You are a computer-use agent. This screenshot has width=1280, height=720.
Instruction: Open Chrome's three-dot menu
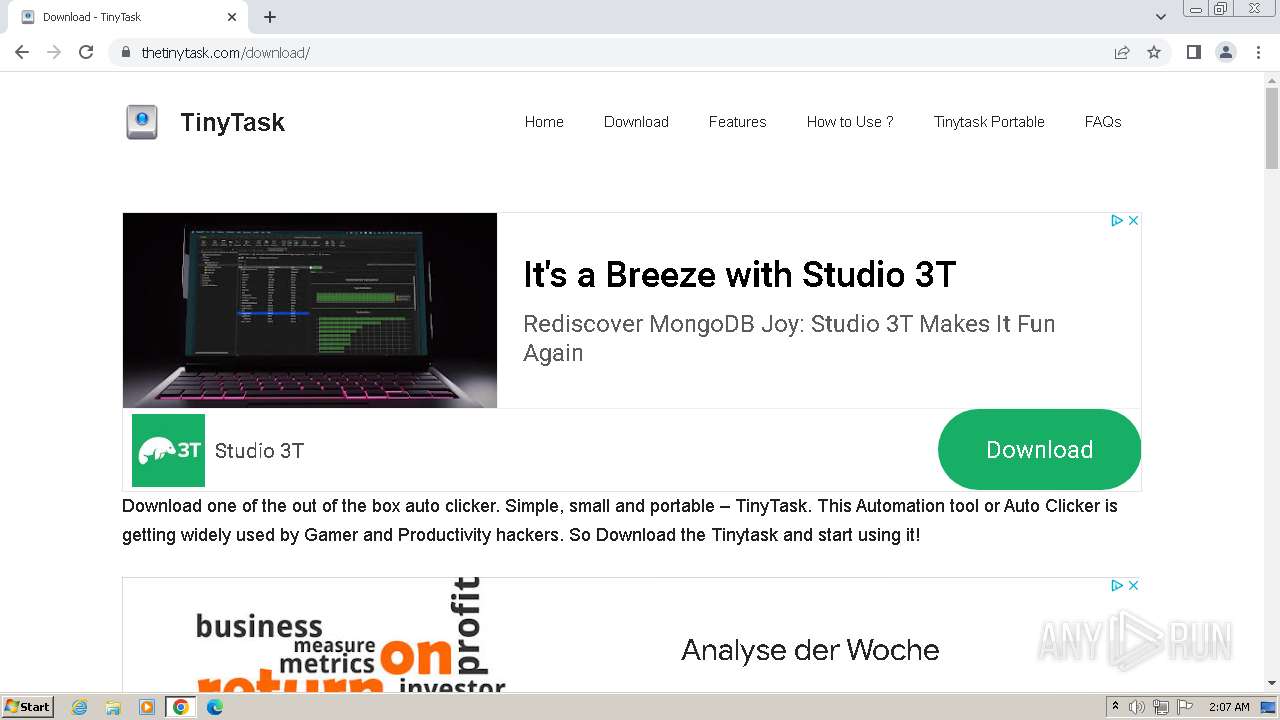pos(1258,52)
